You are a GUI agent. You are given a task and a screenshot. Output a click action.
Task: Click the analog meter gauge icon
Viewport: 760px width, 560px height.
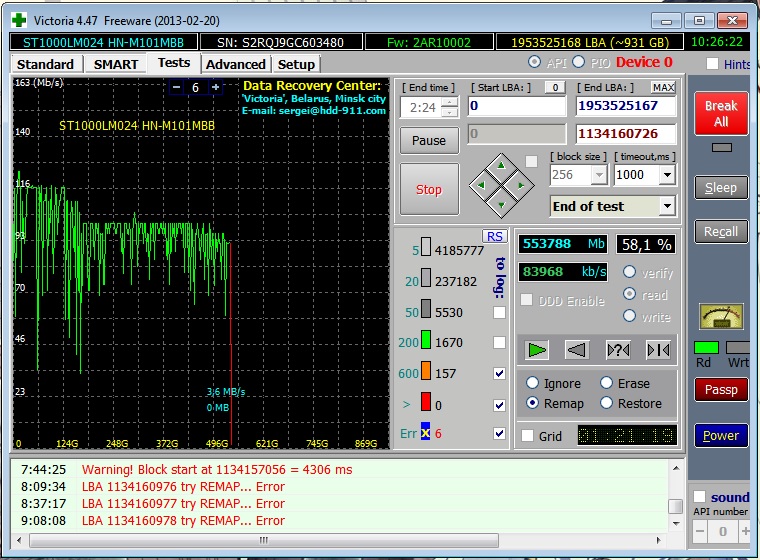(x=720, y=316)
